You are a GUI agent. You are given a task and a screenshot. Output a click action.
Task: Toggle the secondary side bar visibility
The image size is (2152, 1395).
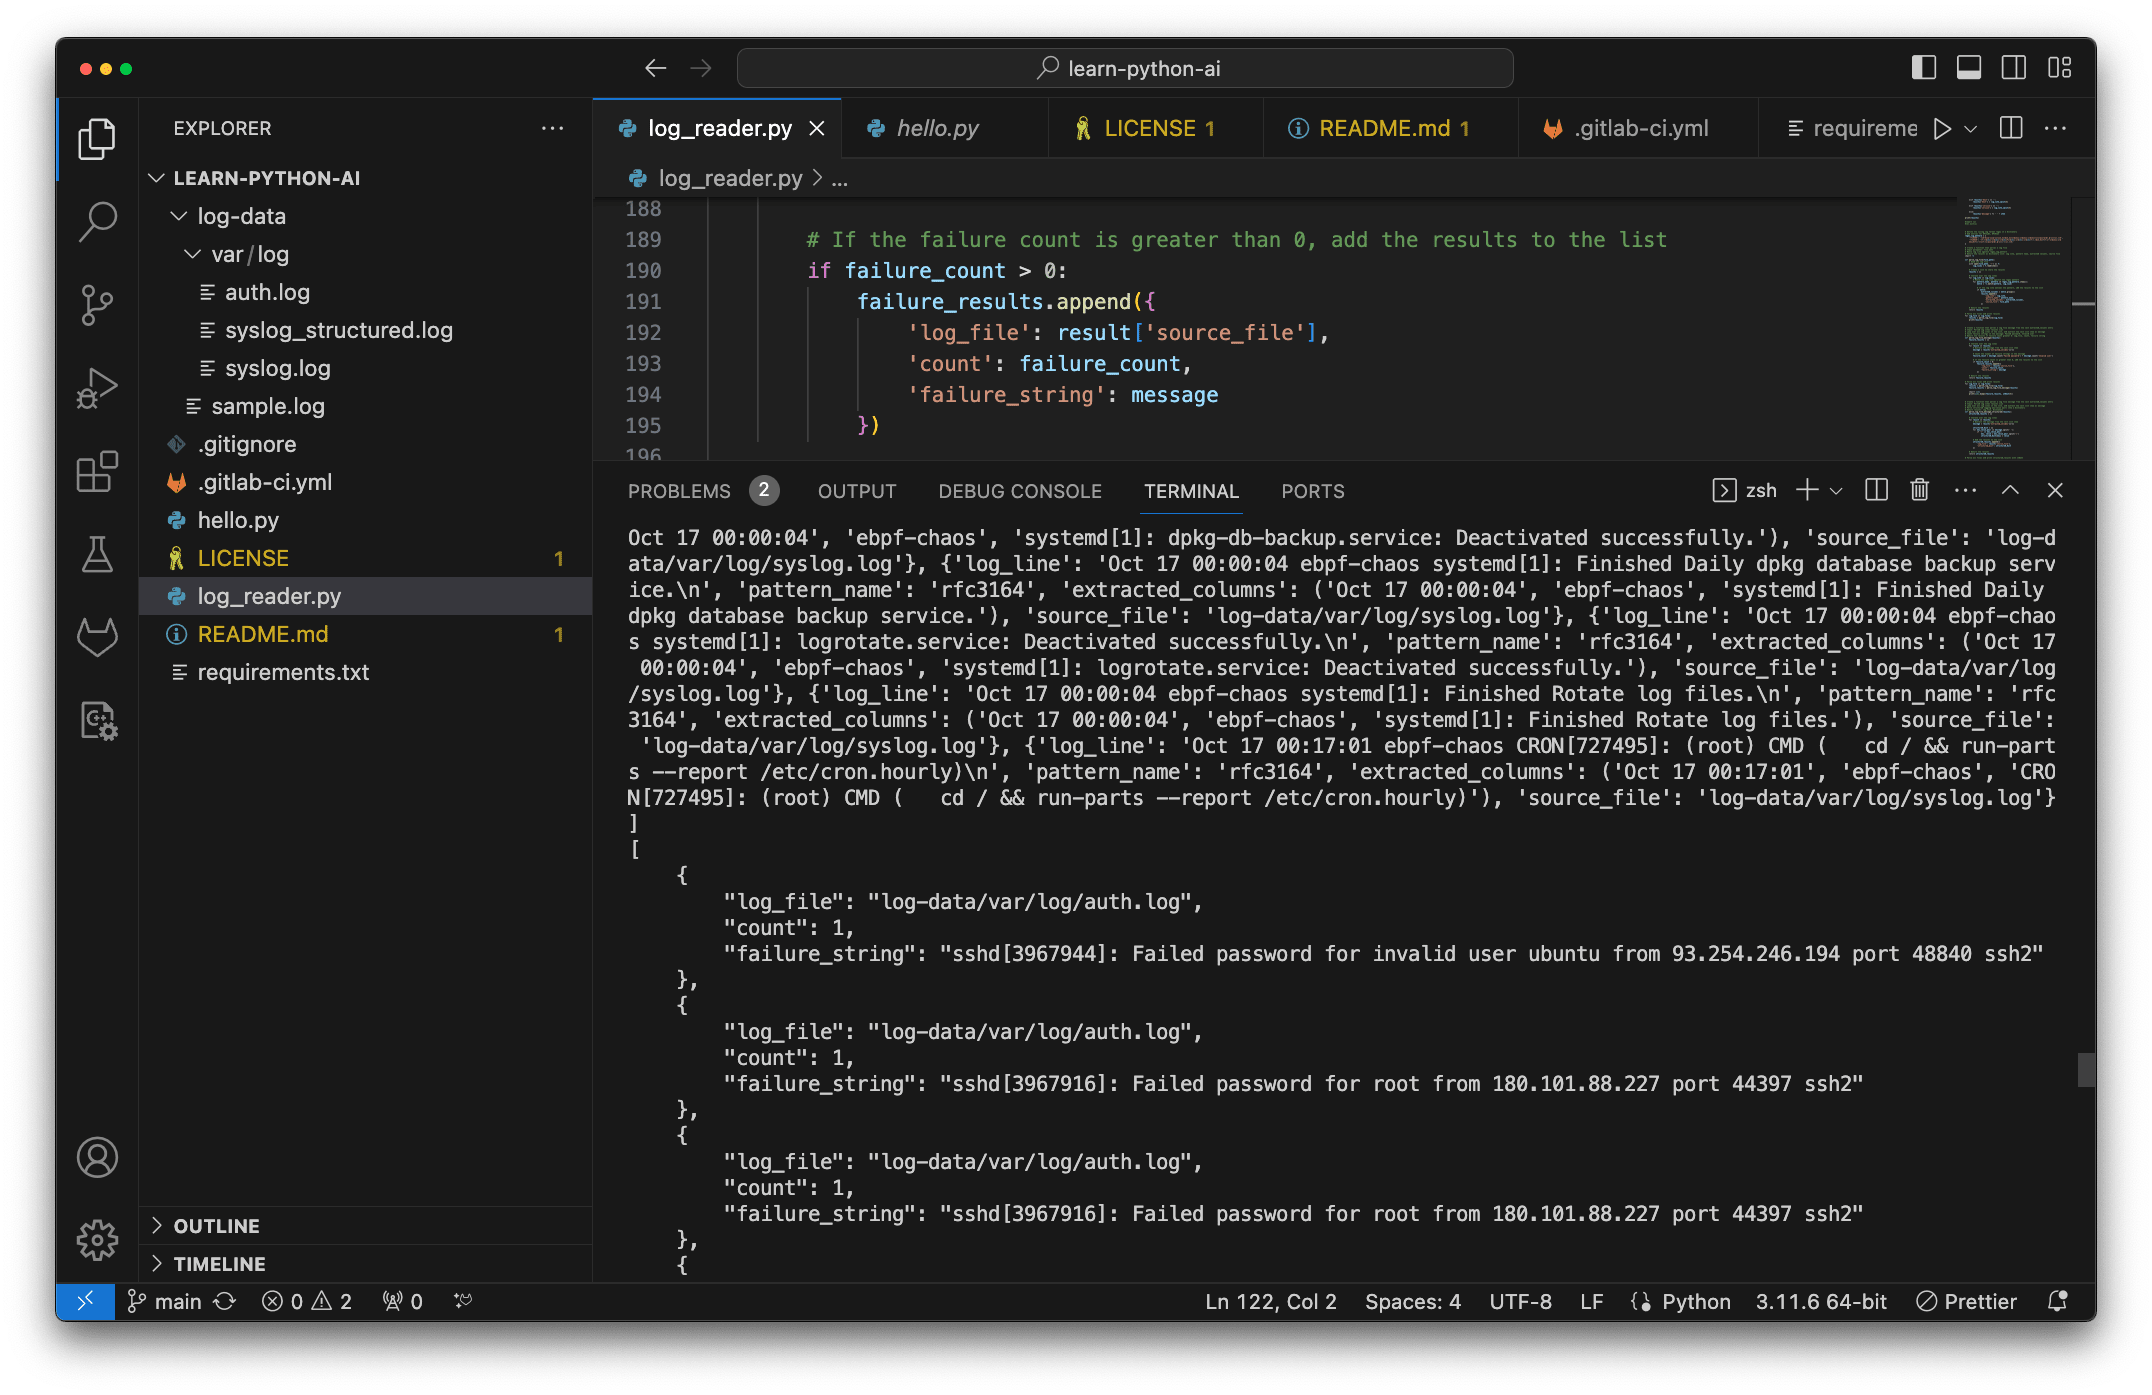click(x=2014, y=68)
